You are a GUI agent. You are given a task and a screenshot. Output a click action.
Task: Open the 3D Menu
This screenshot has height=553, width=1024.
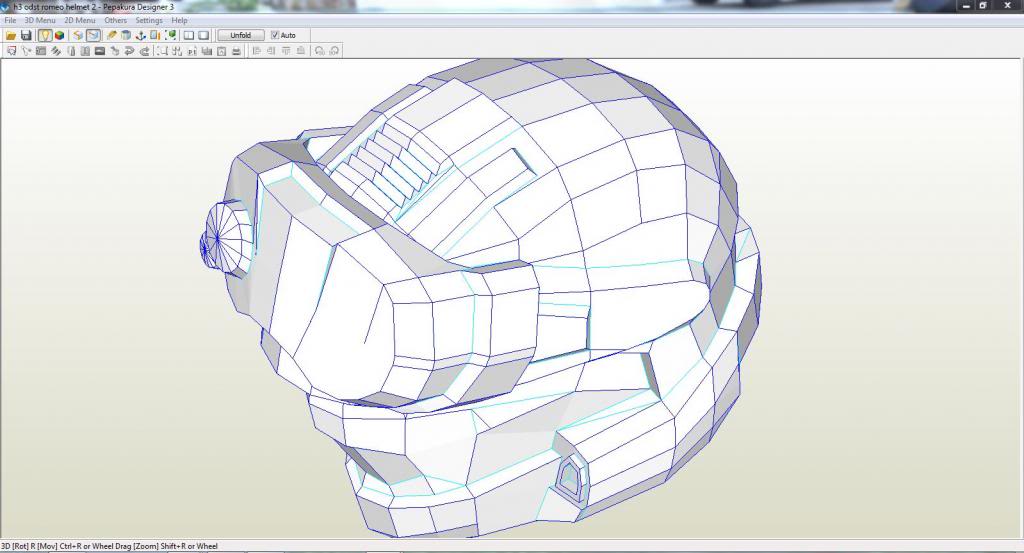pos(40,20)
